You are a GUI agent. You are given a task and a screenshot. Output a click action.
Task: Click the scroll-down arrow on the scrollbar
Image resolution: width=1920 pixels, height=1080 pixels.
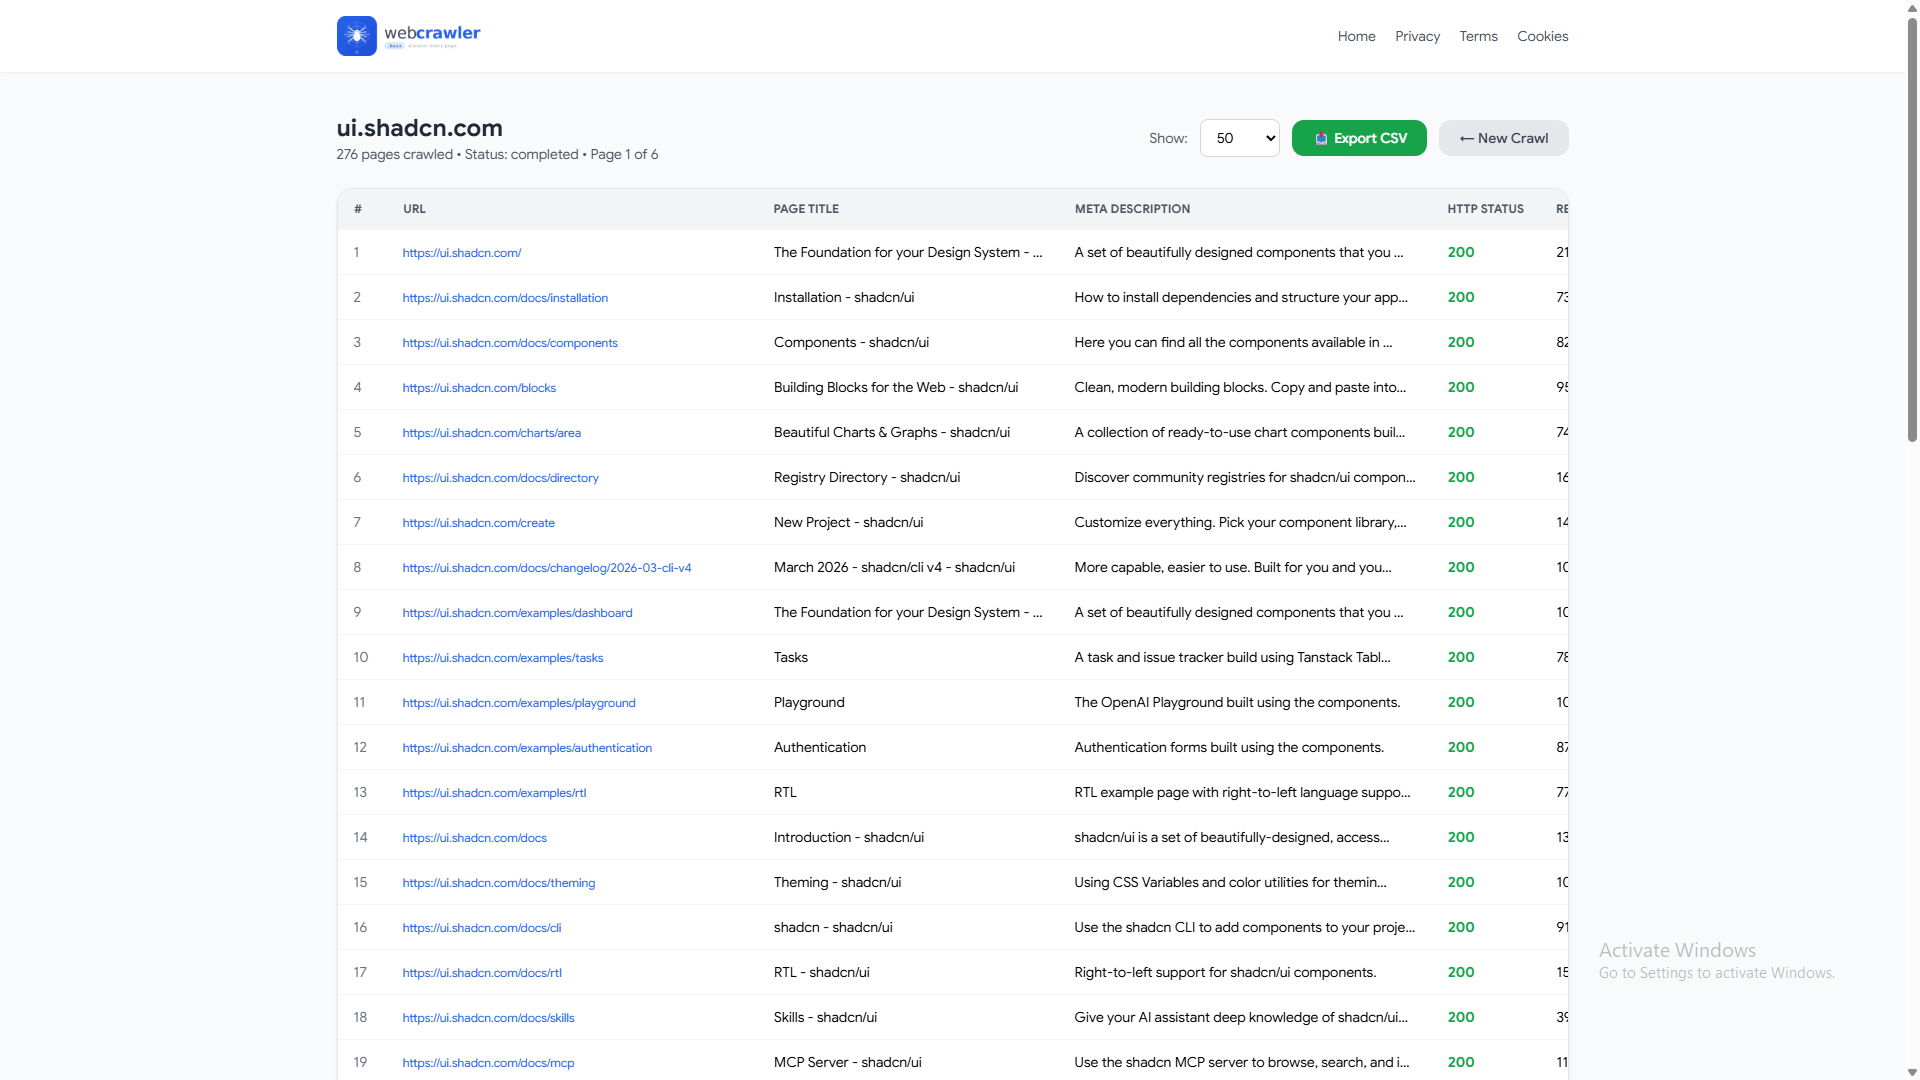[1911, 1071]
